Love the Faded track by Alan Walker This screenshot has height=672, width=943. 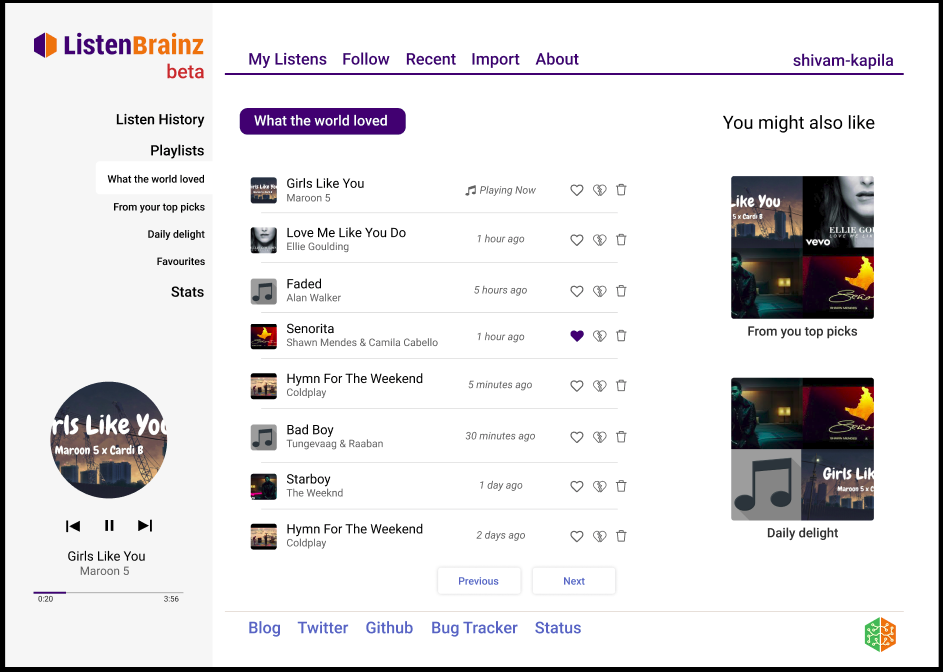[x=577, y=291]
